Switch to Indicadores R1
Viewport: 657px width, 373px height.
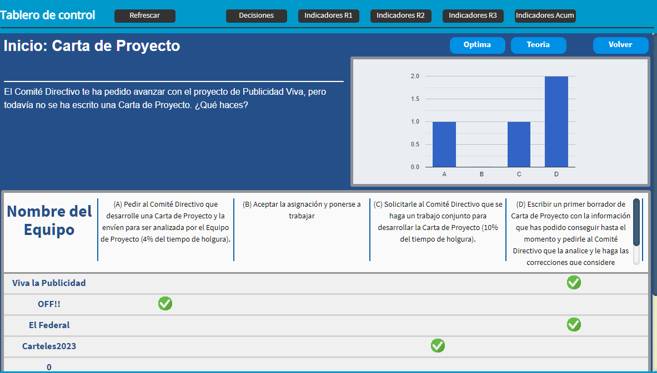pyautogui.click(x=328, y=16)
